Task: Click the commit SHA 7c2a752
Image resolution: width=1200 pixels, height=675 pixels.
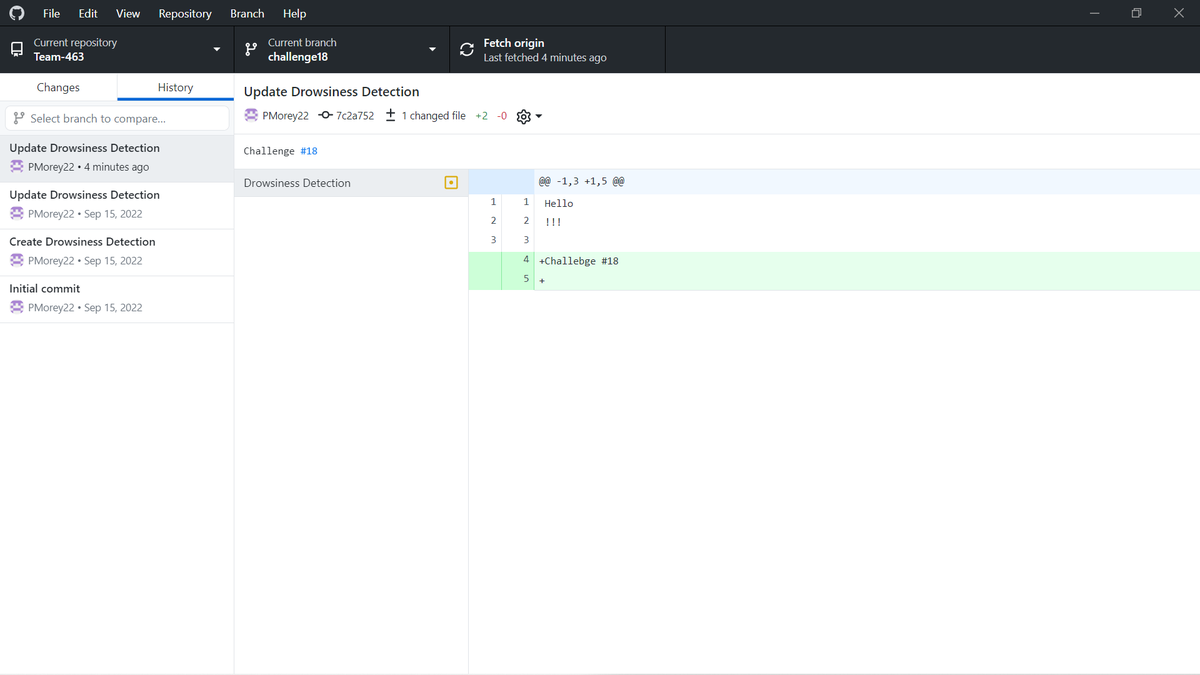Action: point(355,116)
